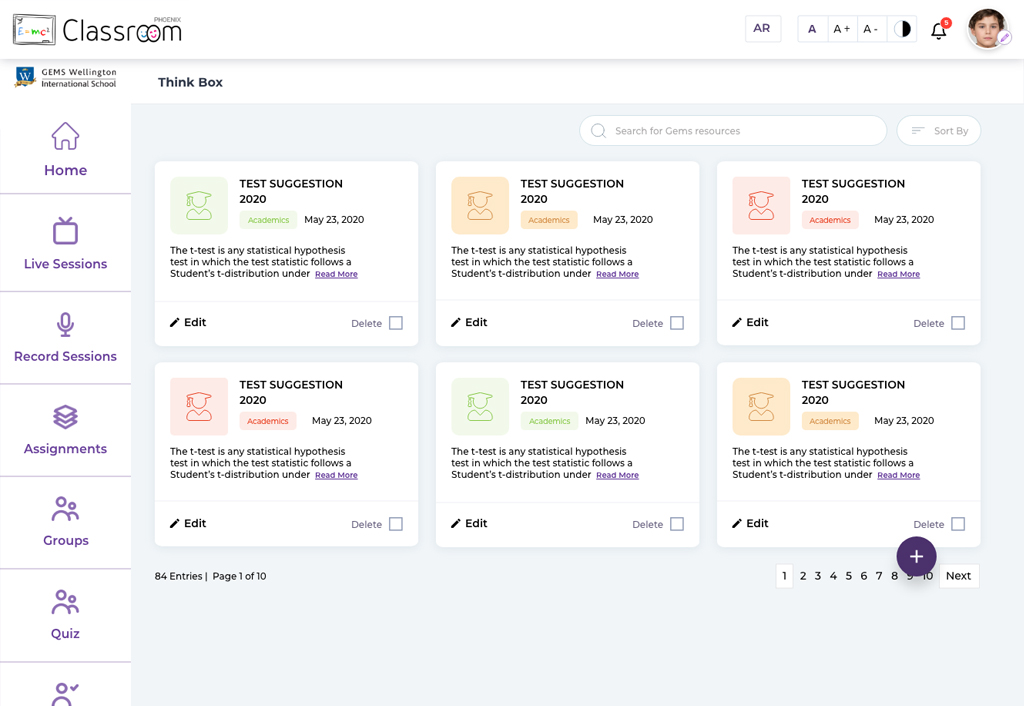
Task: Edit the second-row green card
Action: pyautogui.click(x=469, y=523)
